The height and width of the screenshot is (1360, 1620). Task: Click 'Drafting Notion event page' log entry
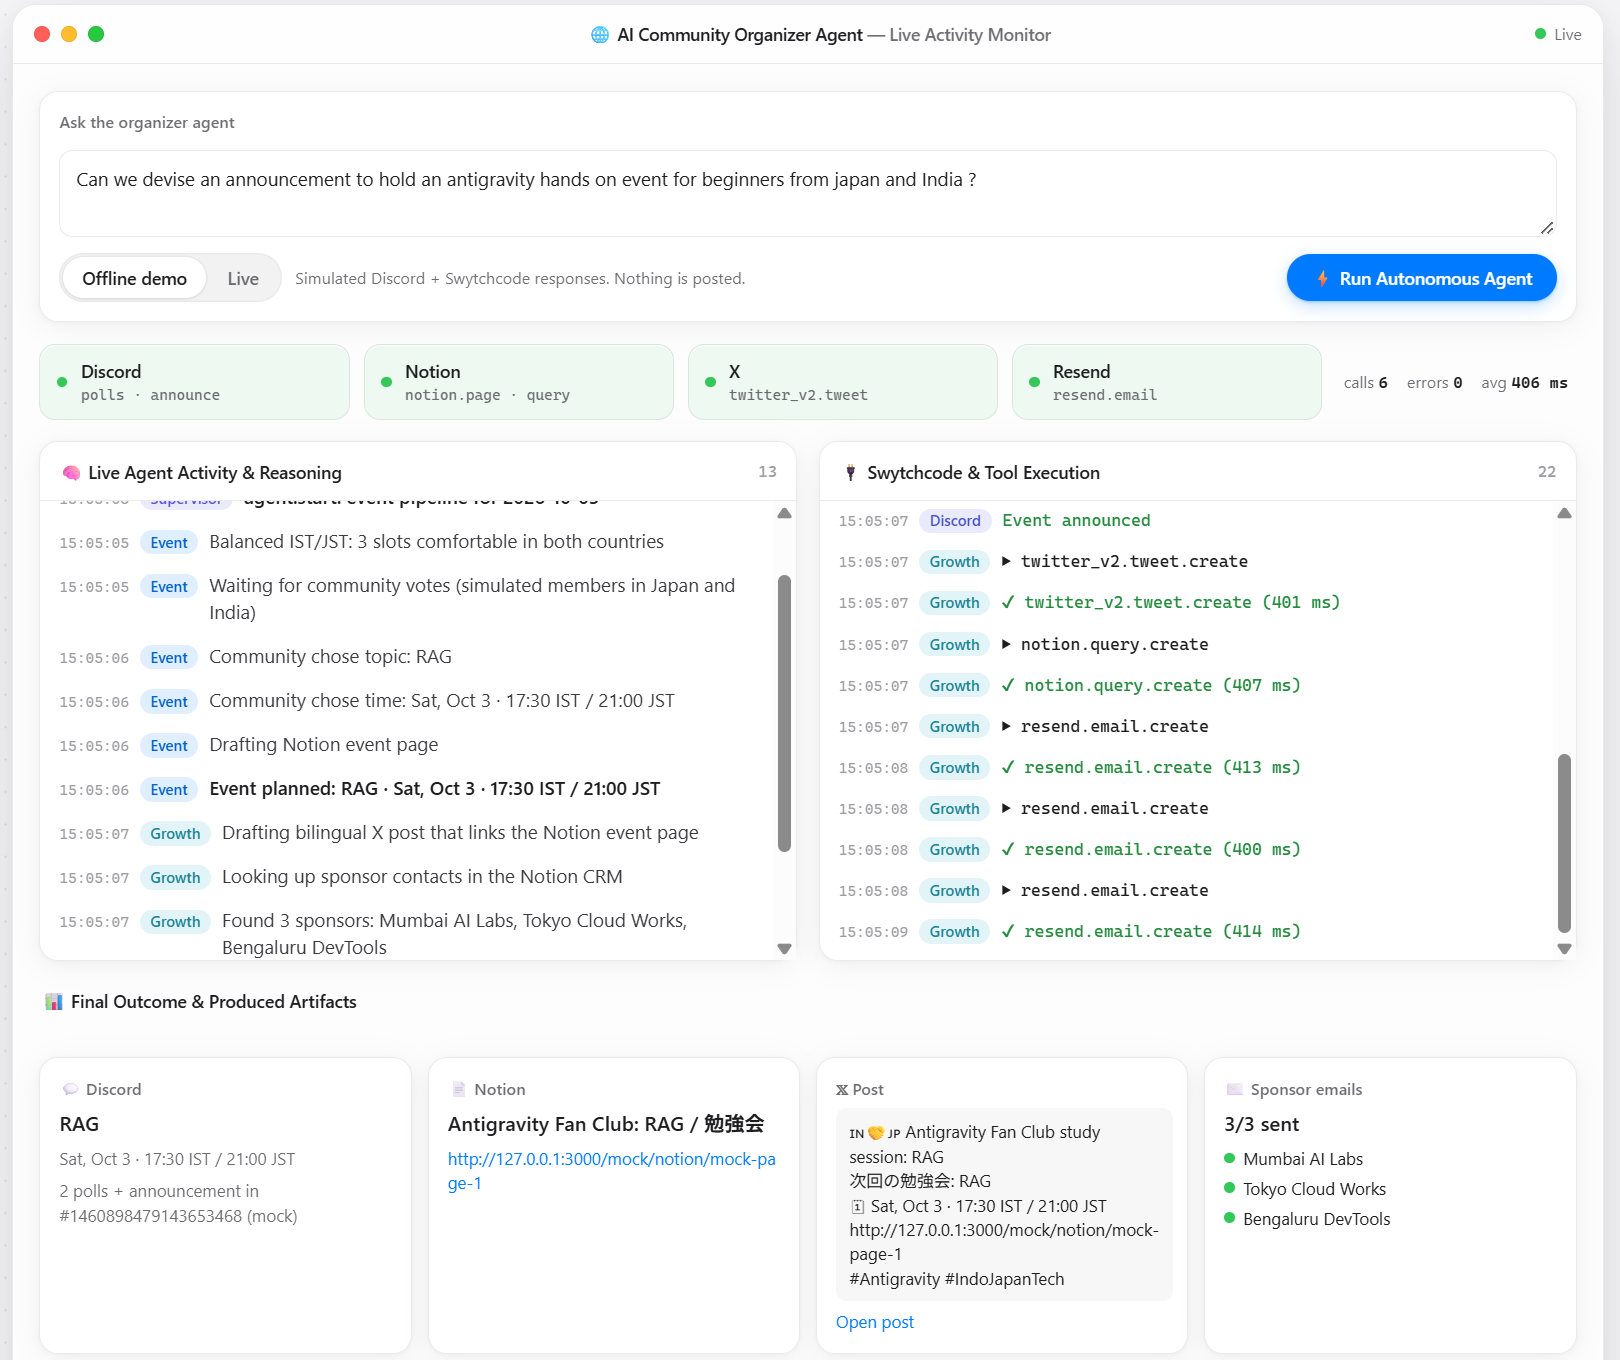click(323, 745)
